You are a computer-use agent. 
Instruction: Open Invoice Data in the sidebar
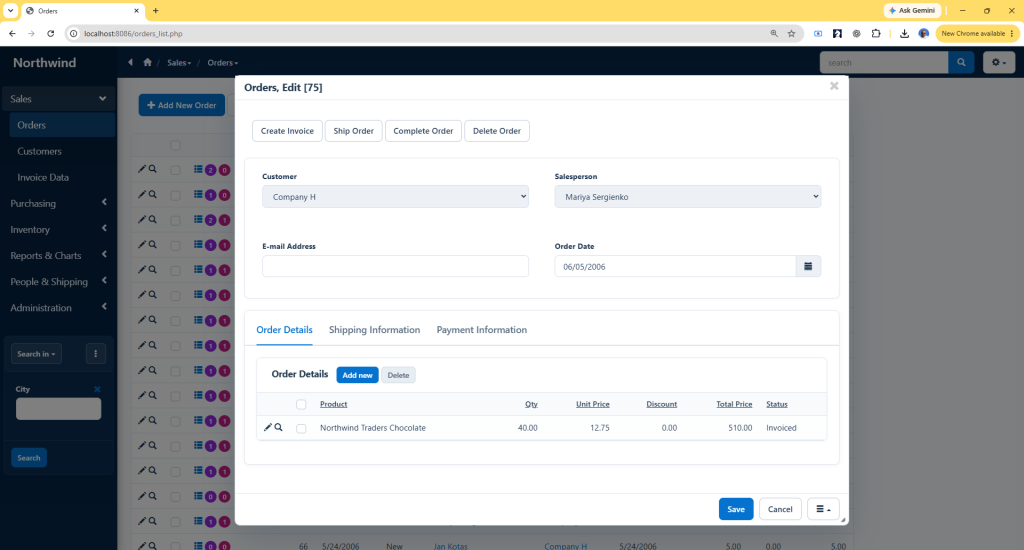(x=62, y=177)
